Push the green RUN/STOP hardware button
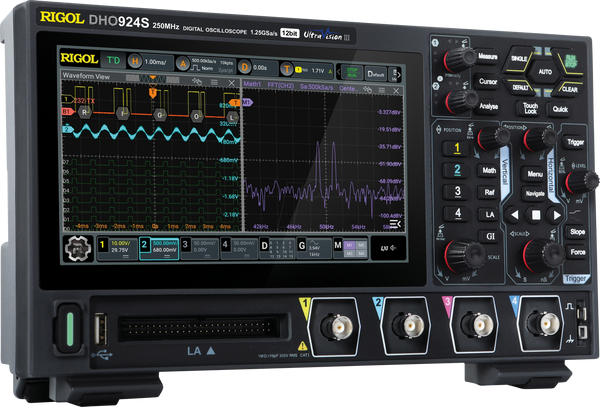Image resolution: width=600 pixels, height=407 pixels. (570, 62)
